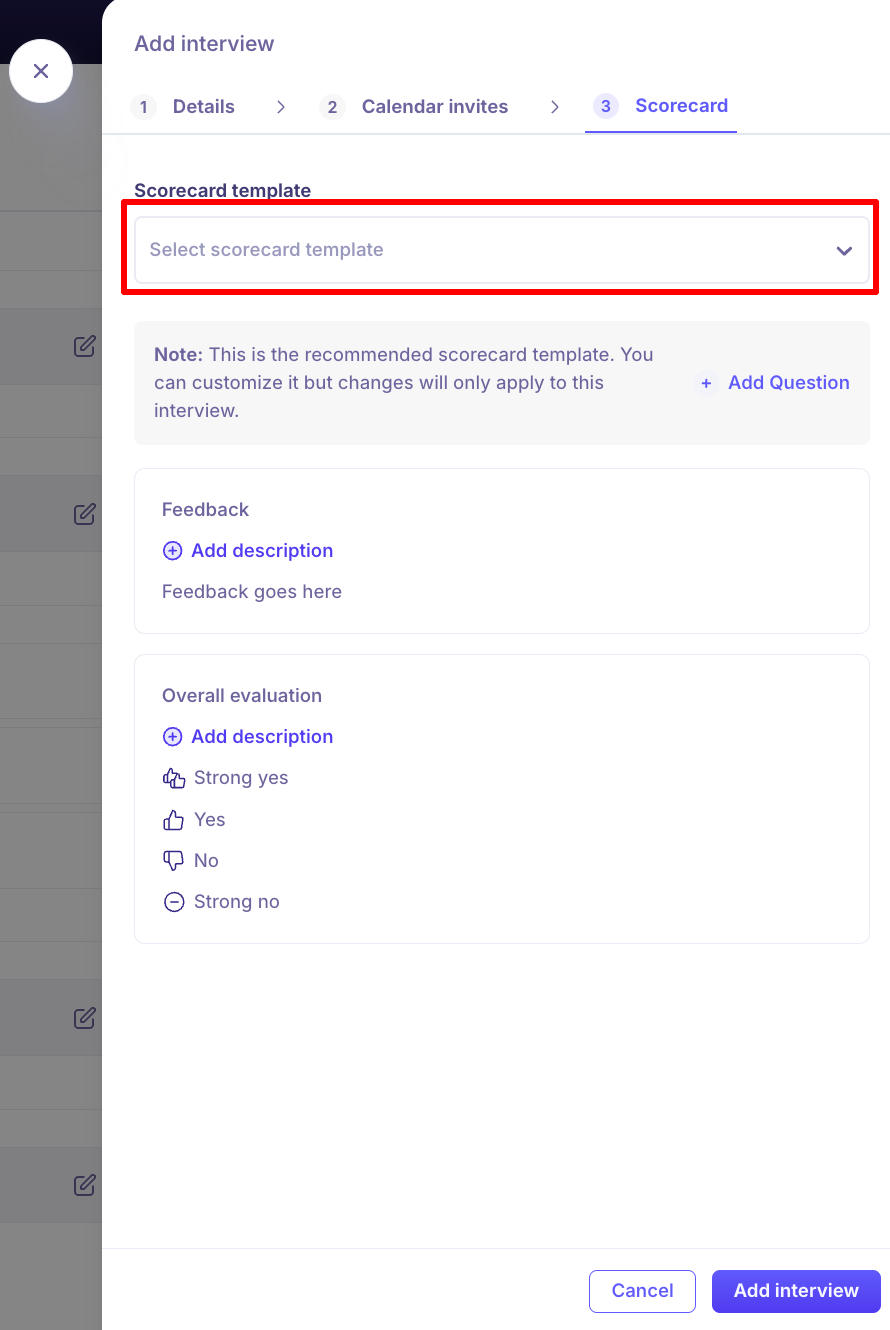The height and width of the screenshot is (1330, 890).
Task: Add description to the Feedback question
Action: coord(262,551)
